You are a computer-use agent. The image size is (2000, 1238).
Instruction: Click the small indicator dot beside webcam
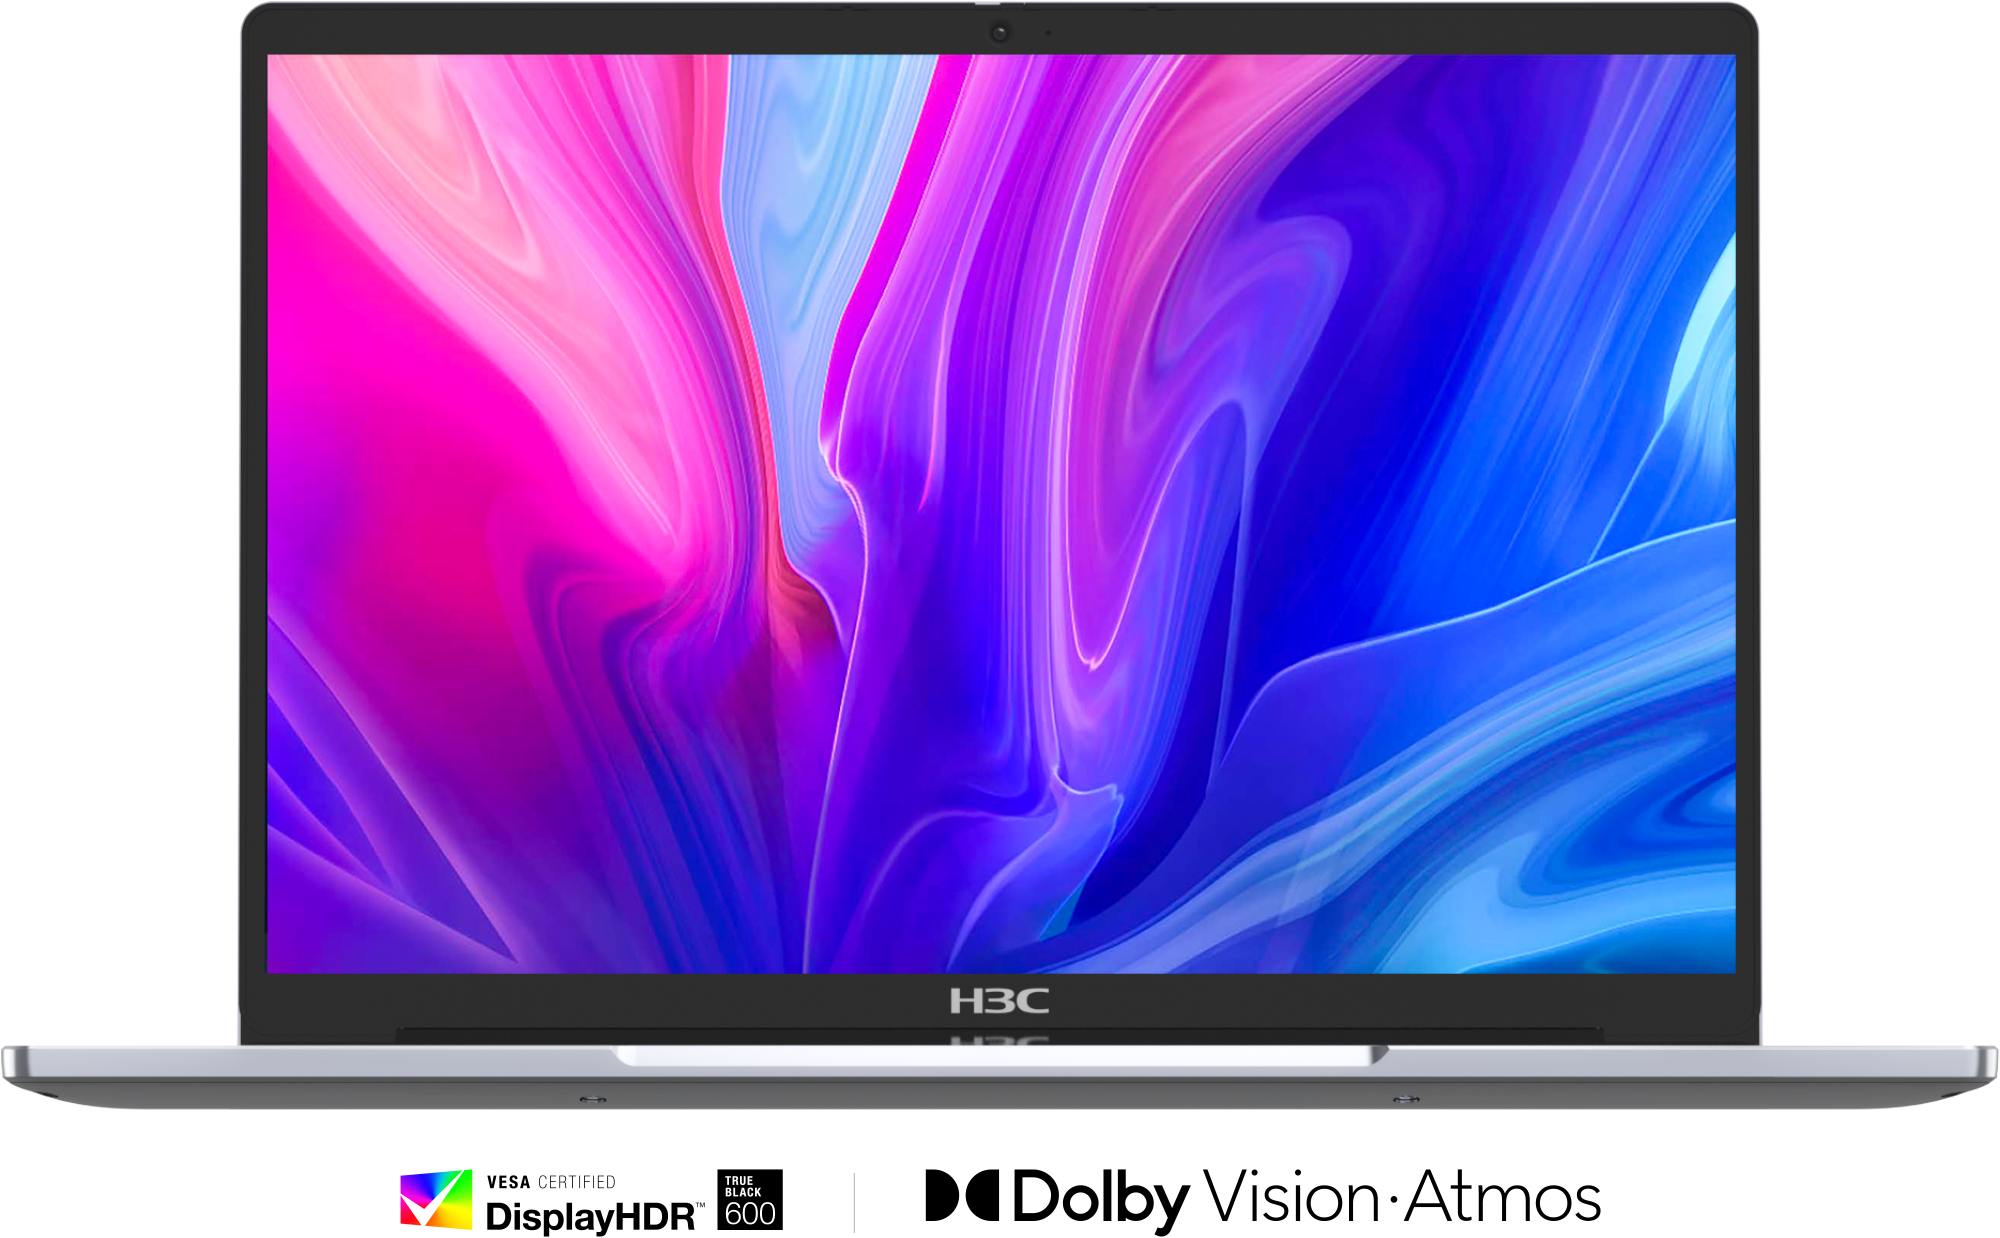[x=1048, y=33]
